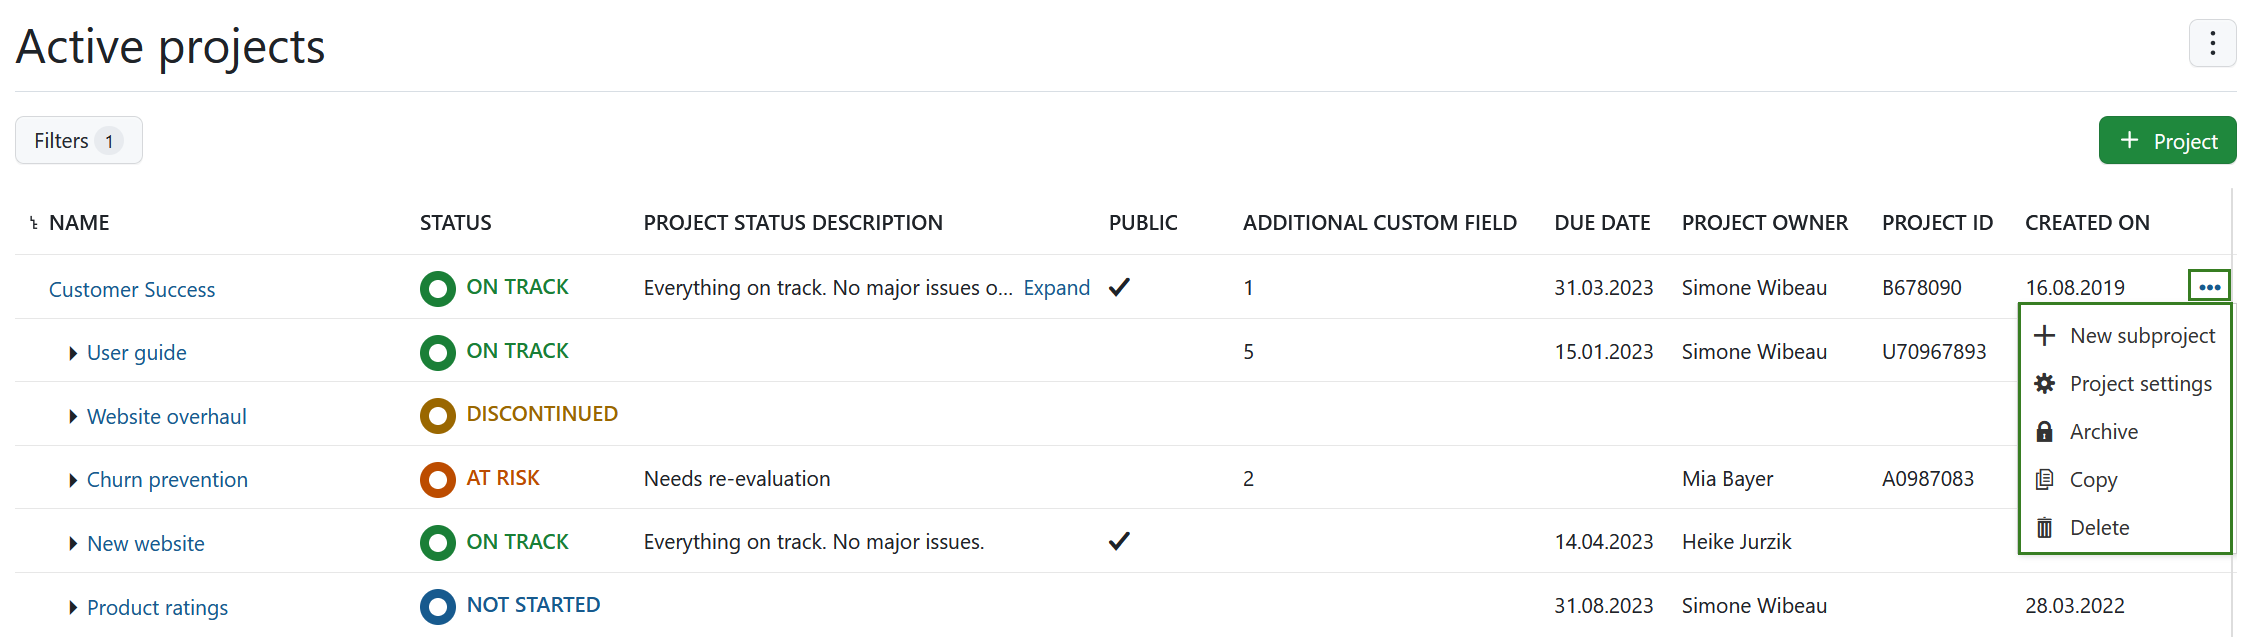Click the gear icon for Project settings
The width and height of the screenshot is (2250, 637).
[x=2045, y=384]
